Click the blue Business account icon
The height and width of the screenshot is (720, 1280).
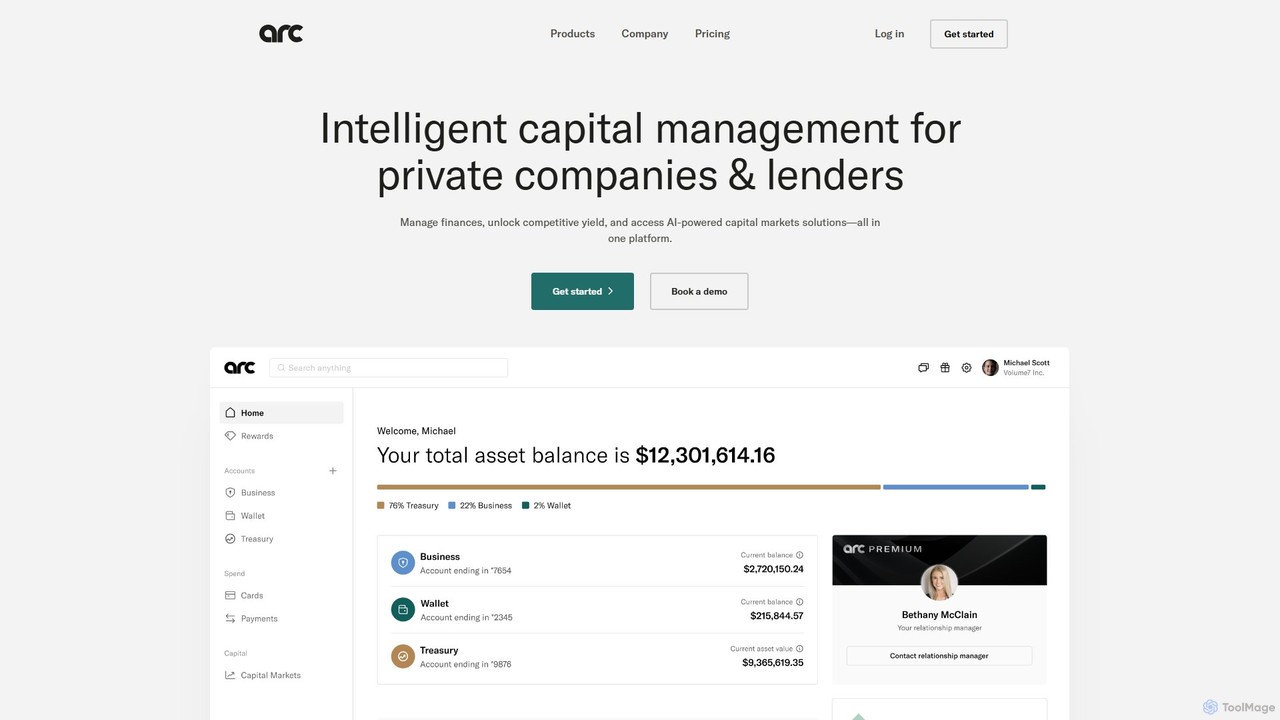(x=403, y=563)
